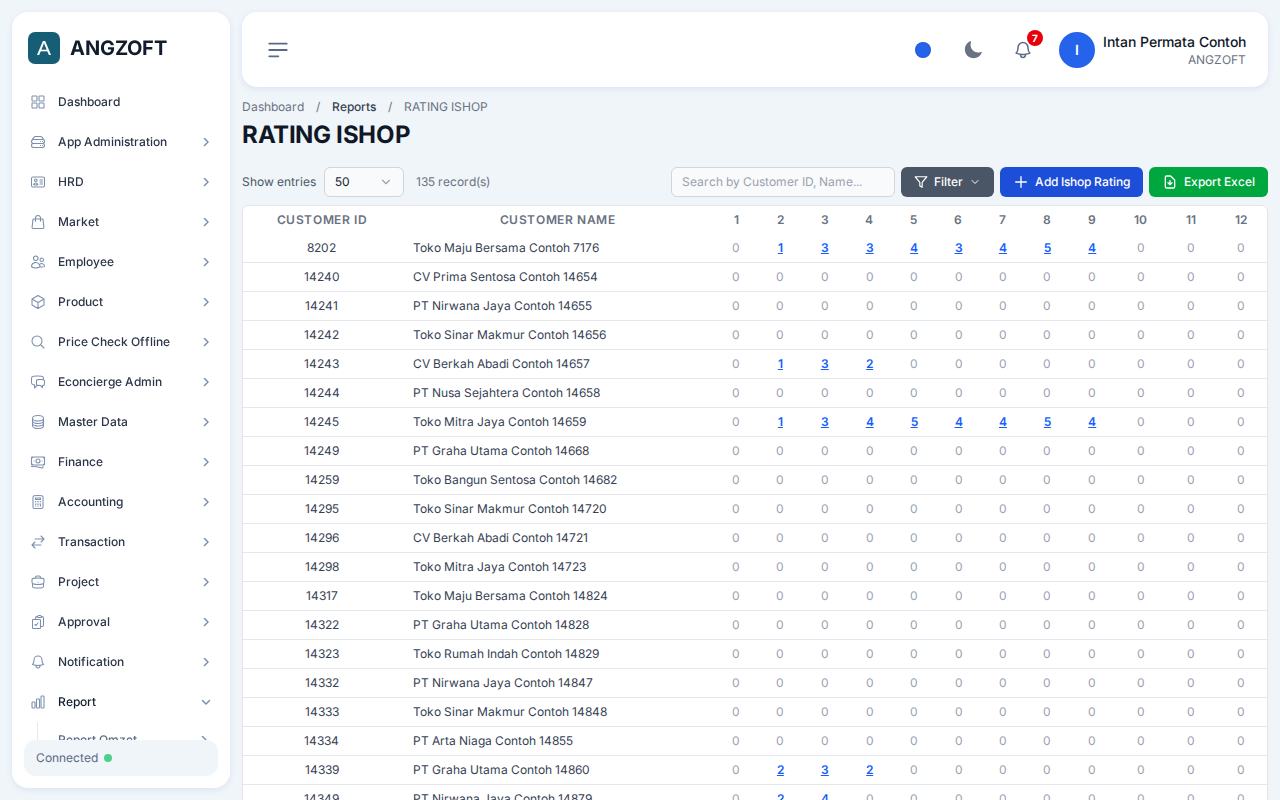This screenshot has height=800, width=1280.
Task: Open Dashboard grid icon in sidebar
Action: click(38, 102)
